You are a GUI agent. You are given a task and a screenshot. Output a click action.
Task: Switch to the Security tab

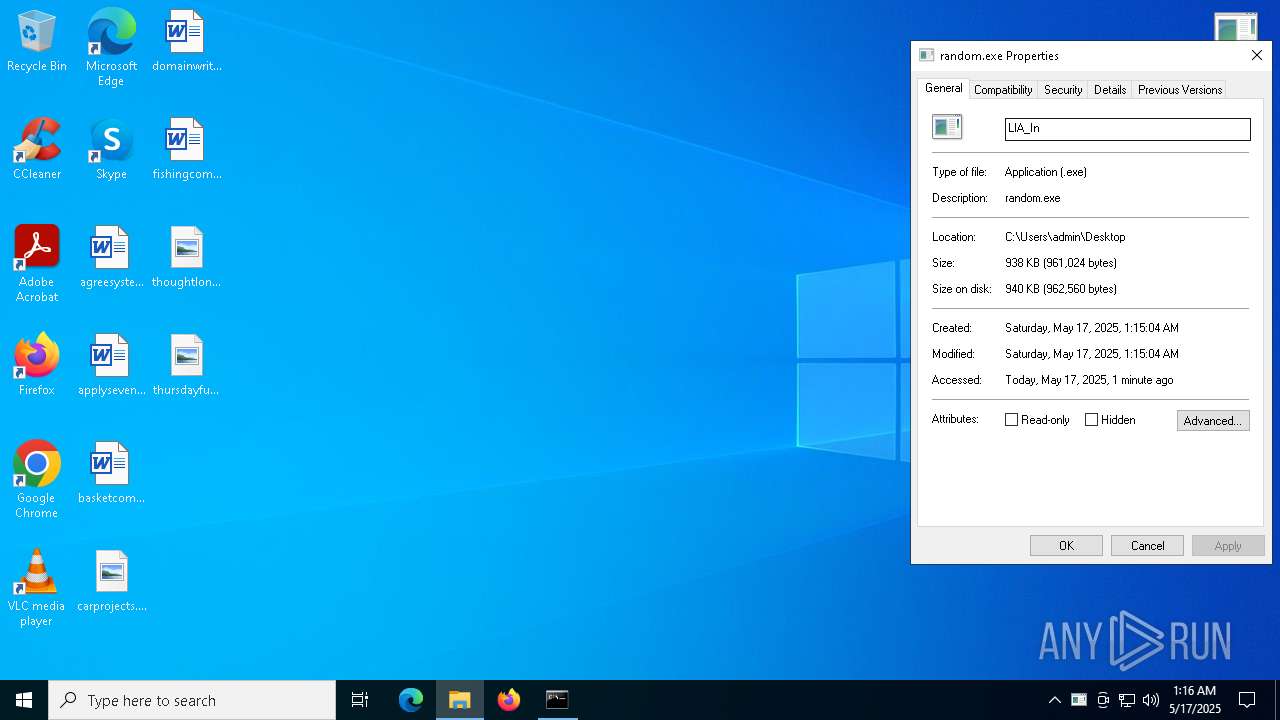click(x=1063, y=90)
